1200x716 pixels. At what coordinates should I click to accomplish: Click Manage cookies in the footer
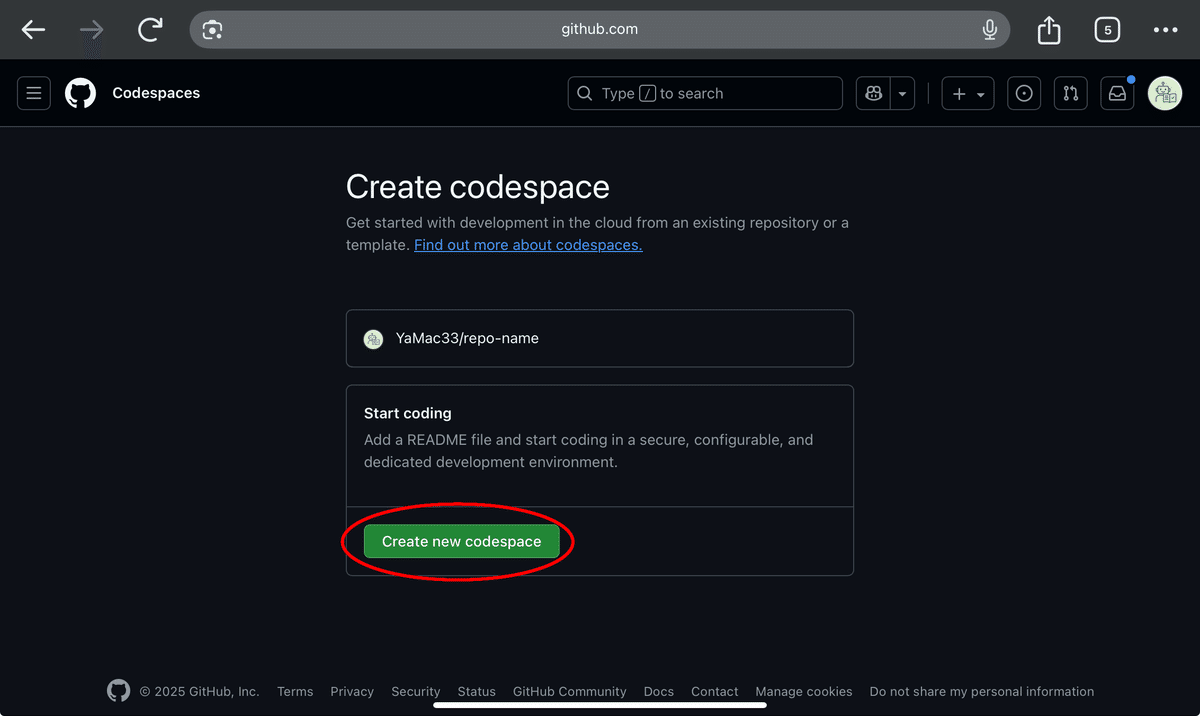click(x=803, y=691)
